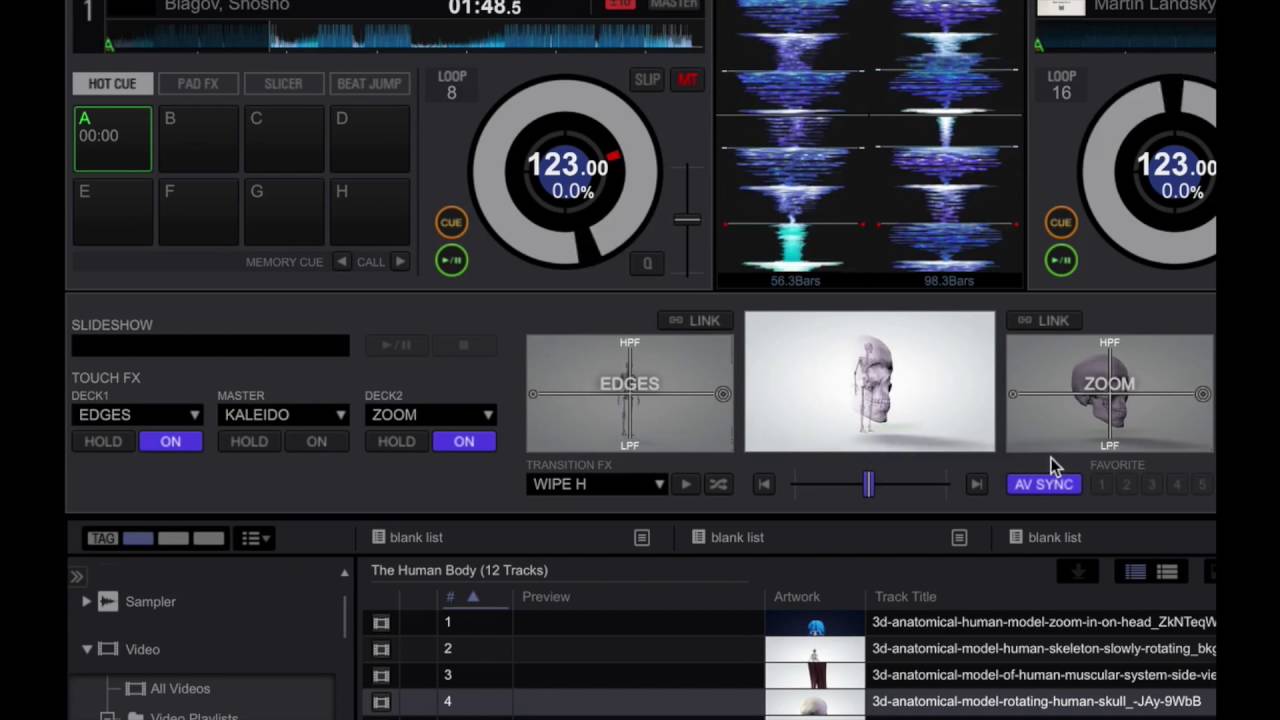Disable the AV SYNC button
This screenshot has width=1280, height=720.
(1044, 484)
